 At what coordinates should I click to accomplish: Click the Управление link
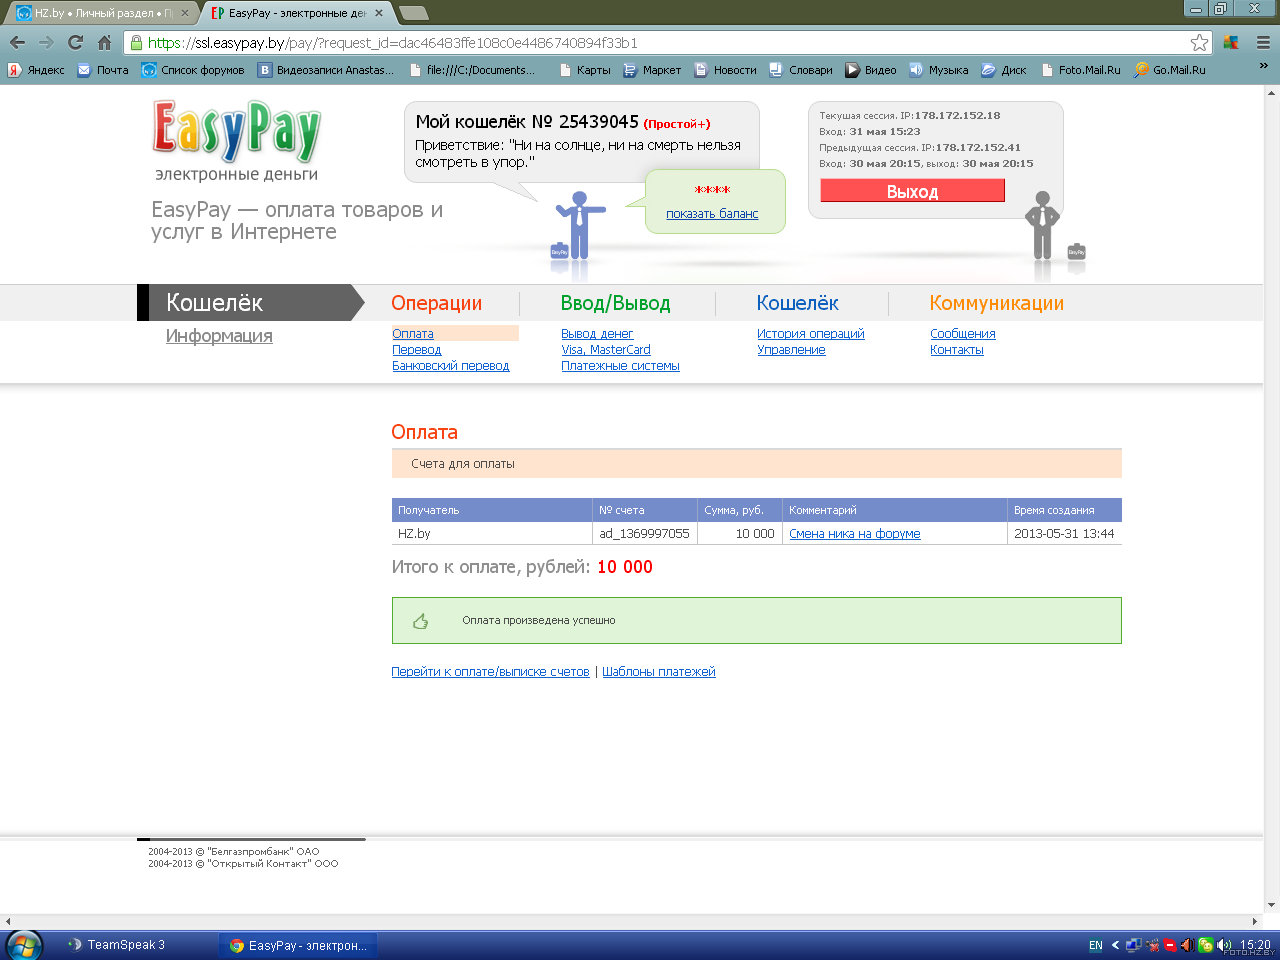coord(791,350)
